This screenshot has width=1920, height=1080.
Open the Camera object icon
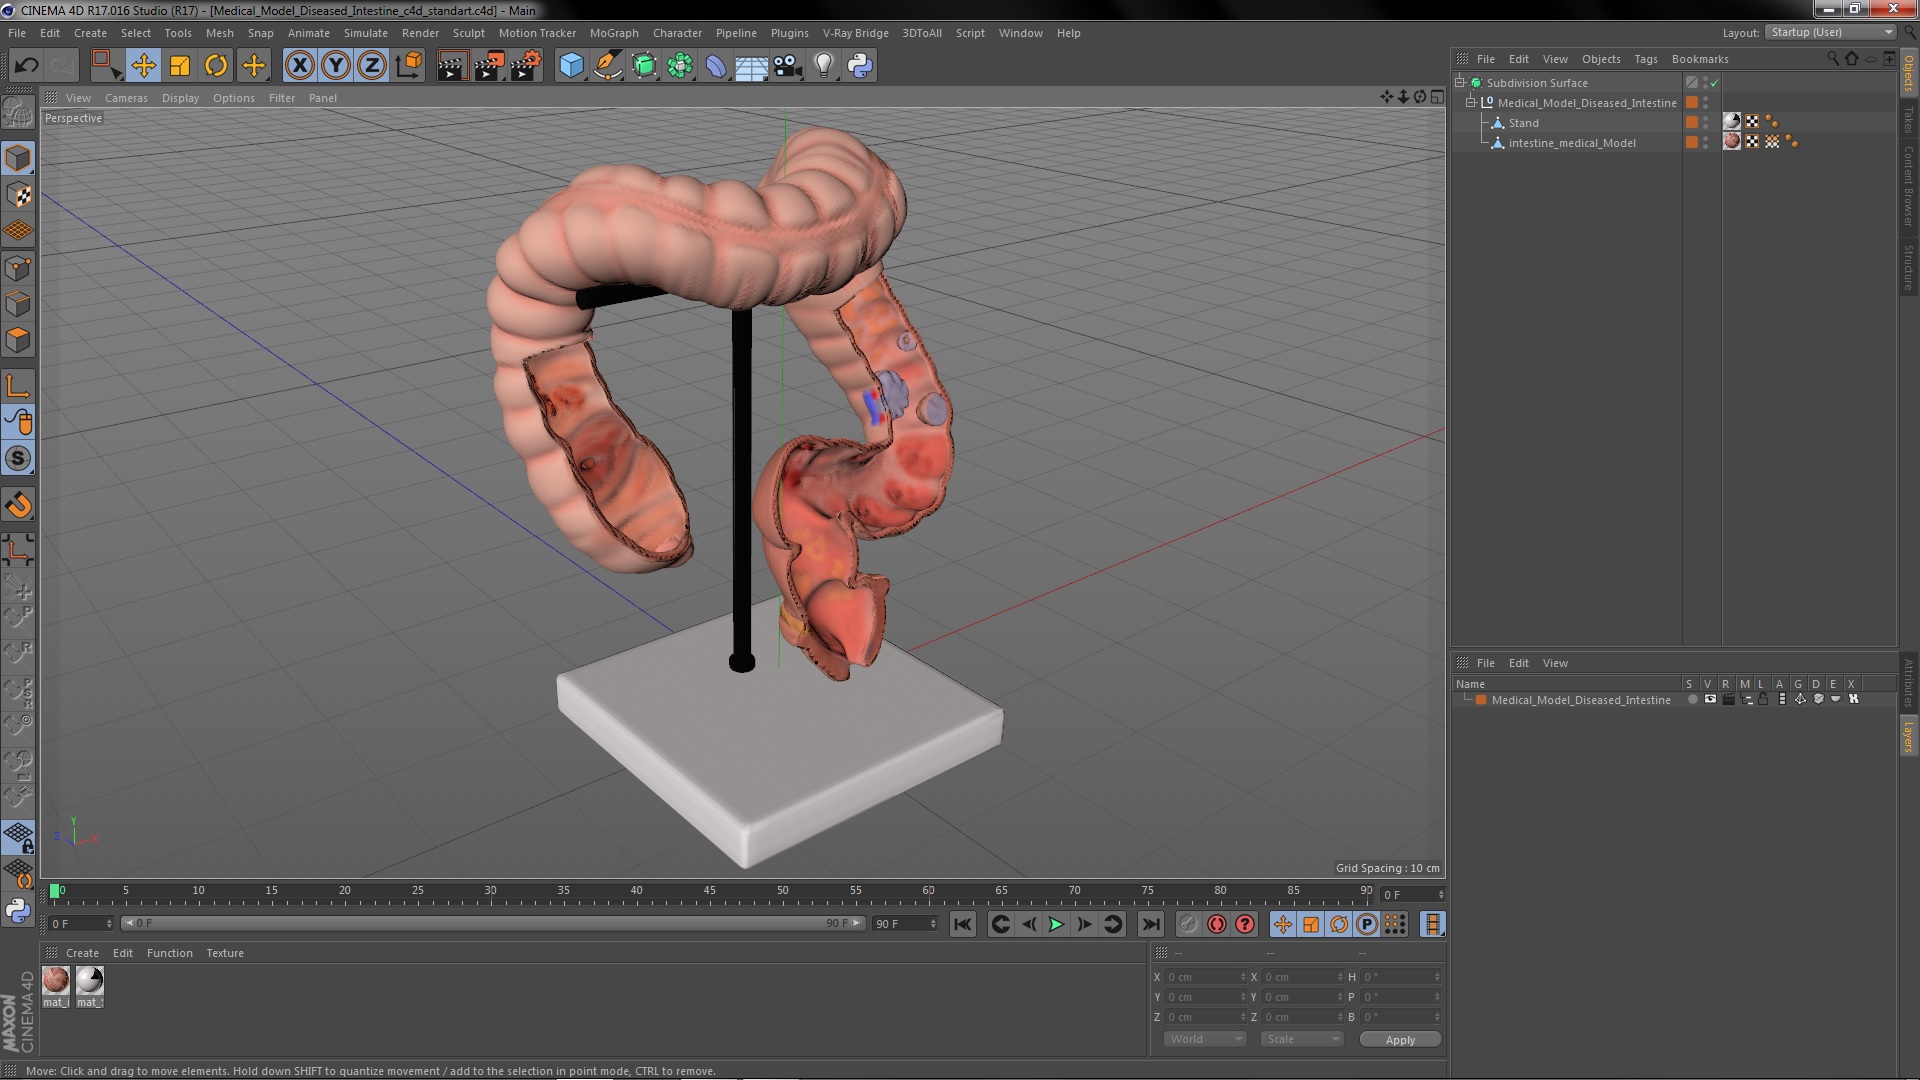[x=788, y=66]
